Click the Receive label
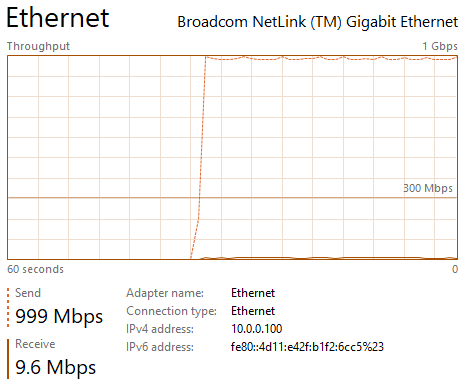 [x=35, y=344]
